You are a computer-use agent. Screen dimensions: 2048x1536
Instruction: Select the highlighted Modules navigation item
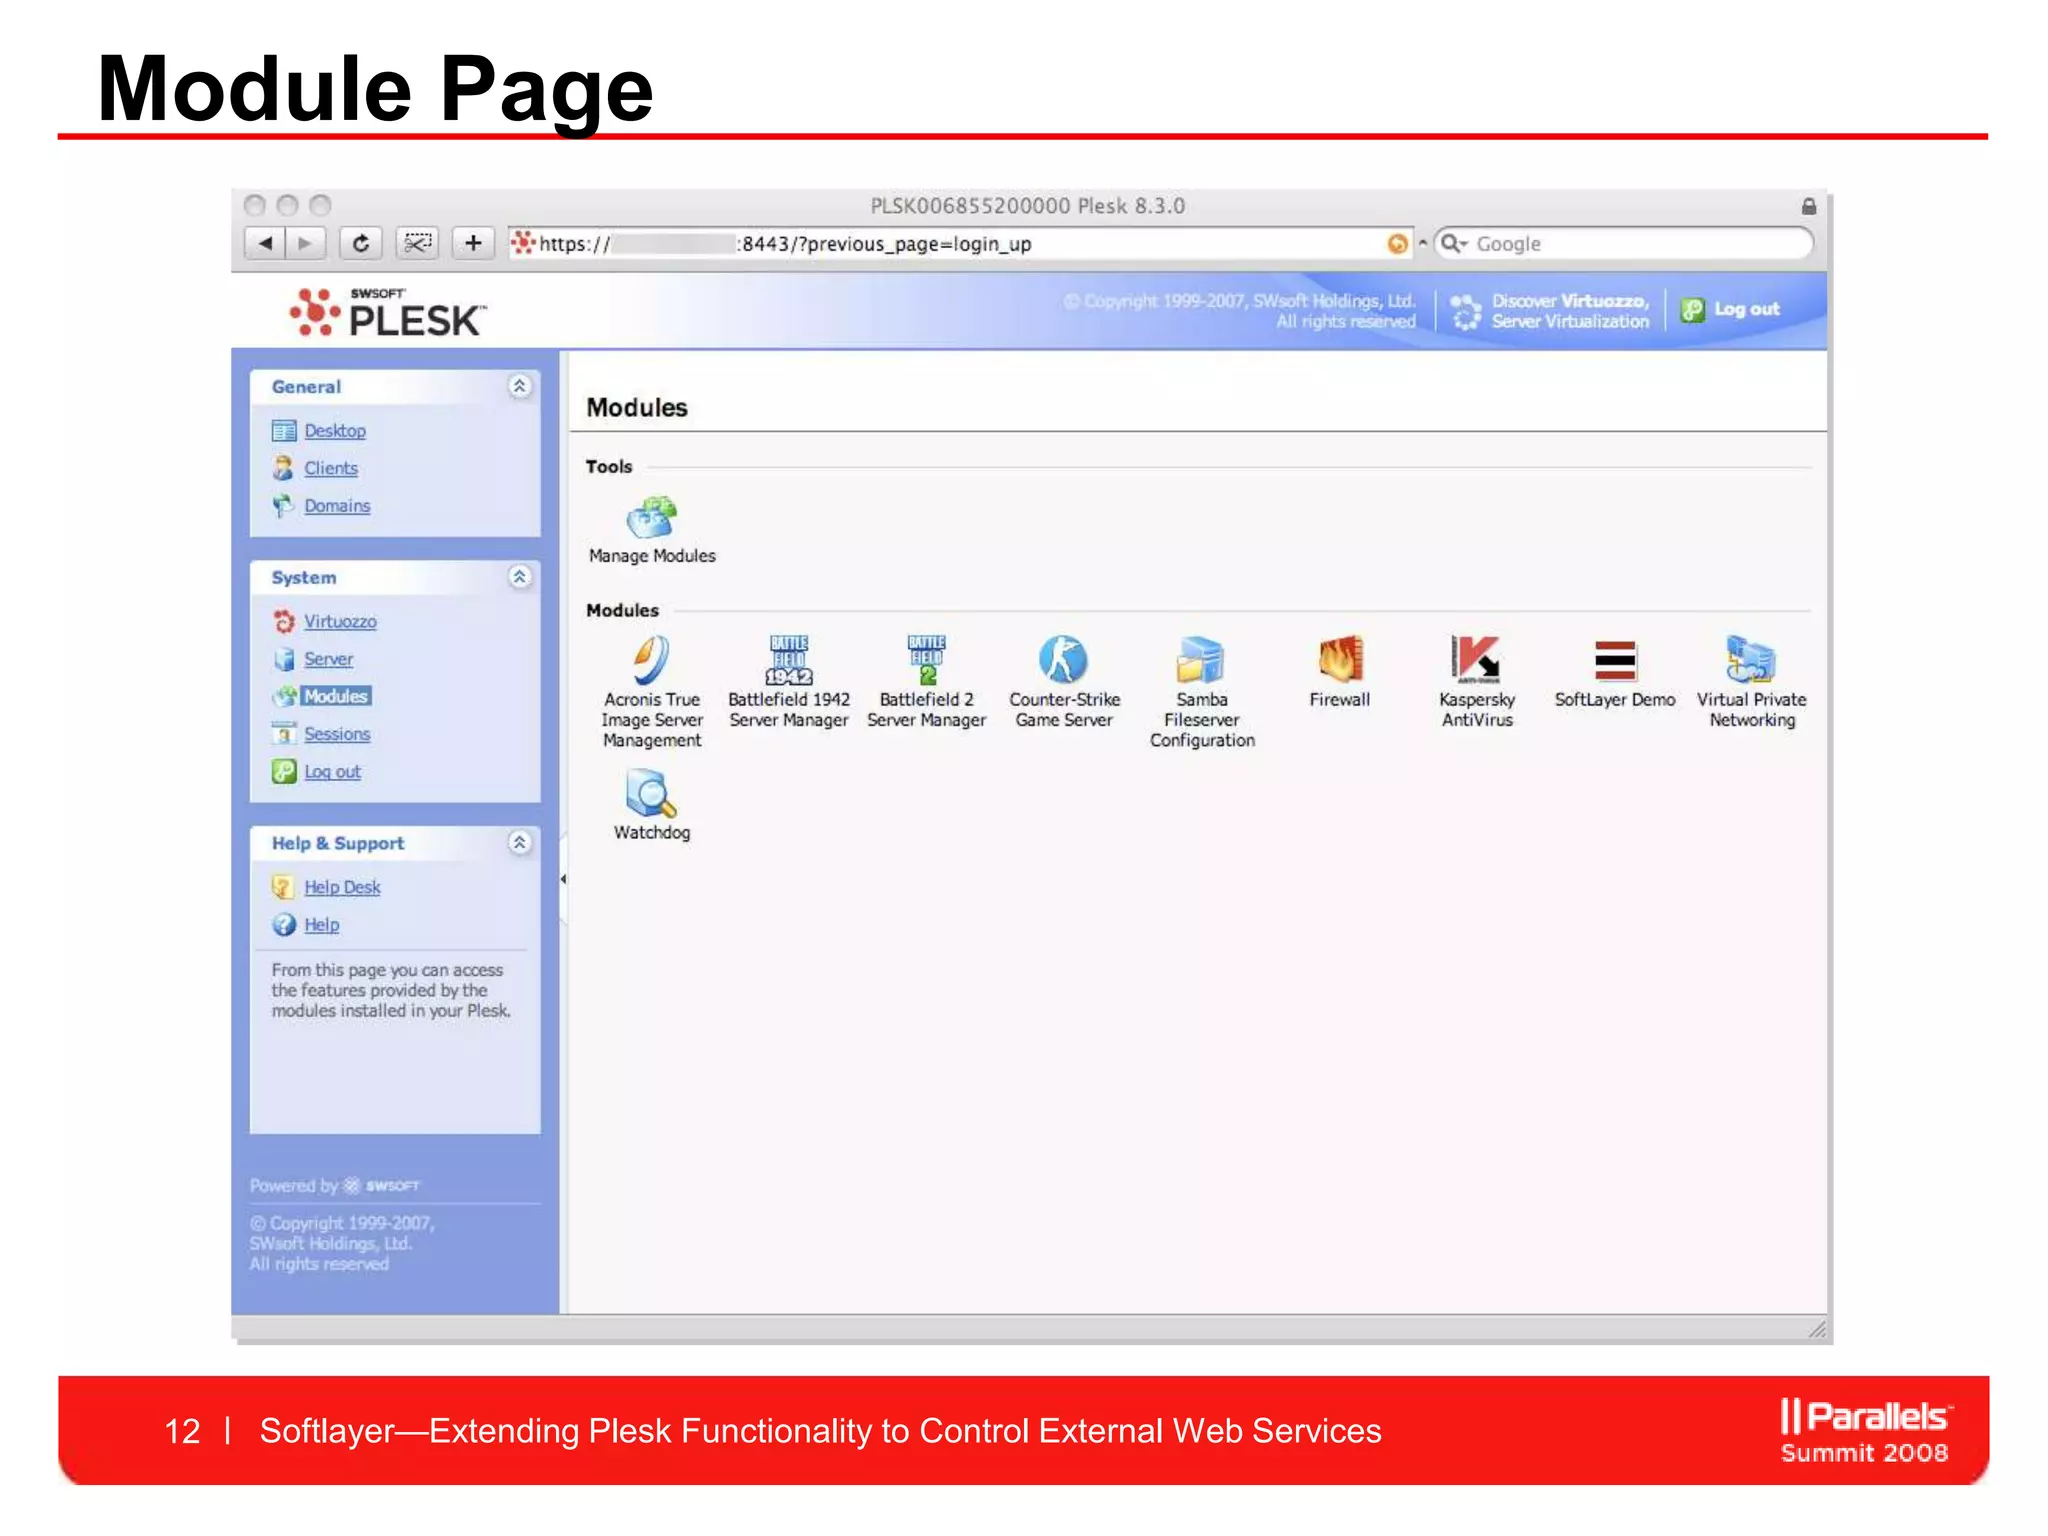336,696
